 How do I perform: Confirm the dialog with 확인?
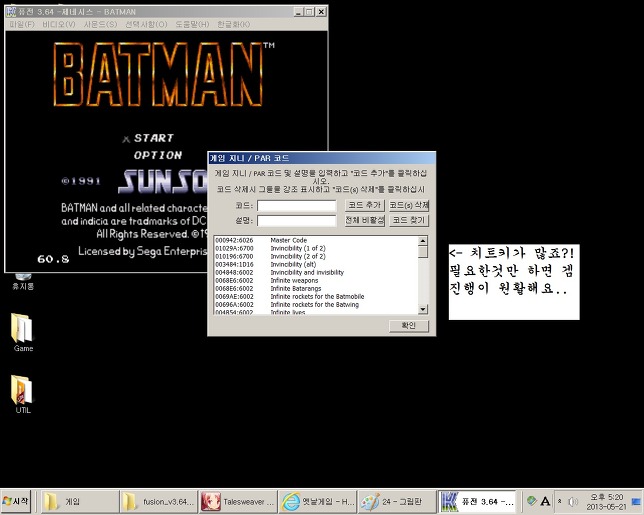tap(409, 326)
